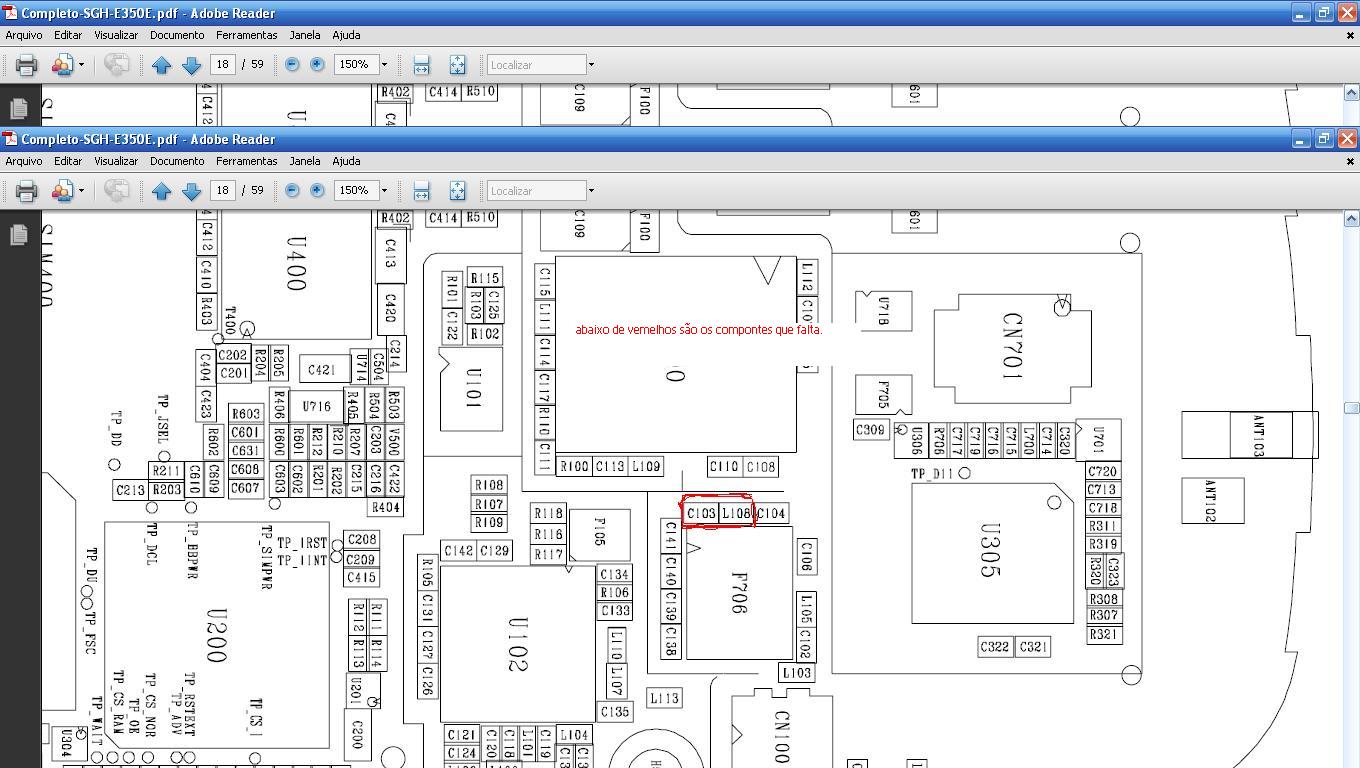Open the Pages panel icon in the background window sidebar
1360x768 pixels.
18,108
